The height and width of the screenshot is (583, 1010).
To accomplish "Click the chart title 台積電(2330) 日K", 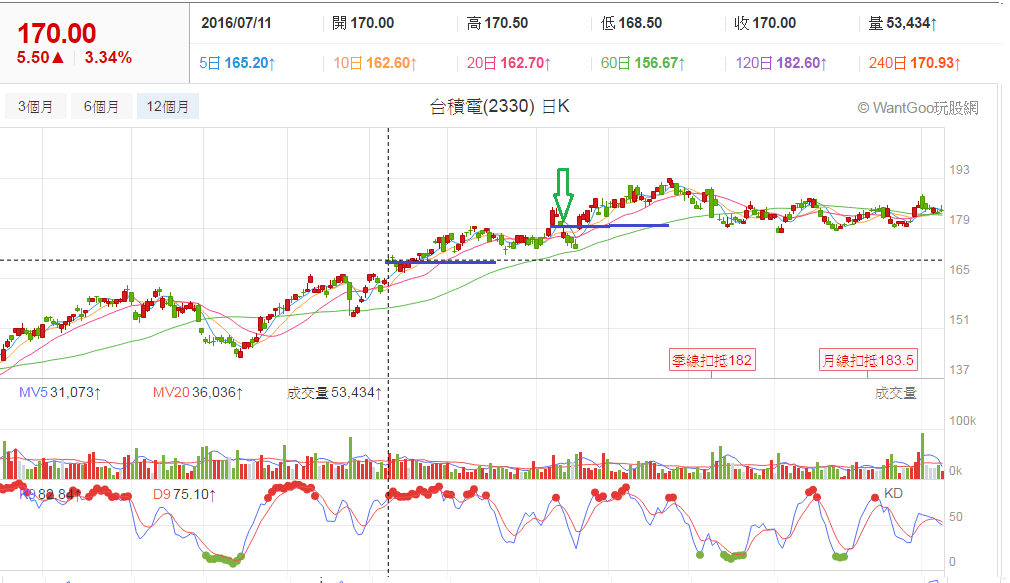I will pos(500,106).
